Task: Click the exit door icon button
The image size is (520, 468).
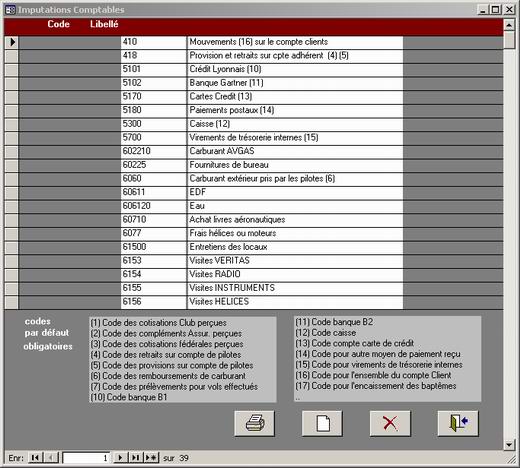Action: point(458,423)
